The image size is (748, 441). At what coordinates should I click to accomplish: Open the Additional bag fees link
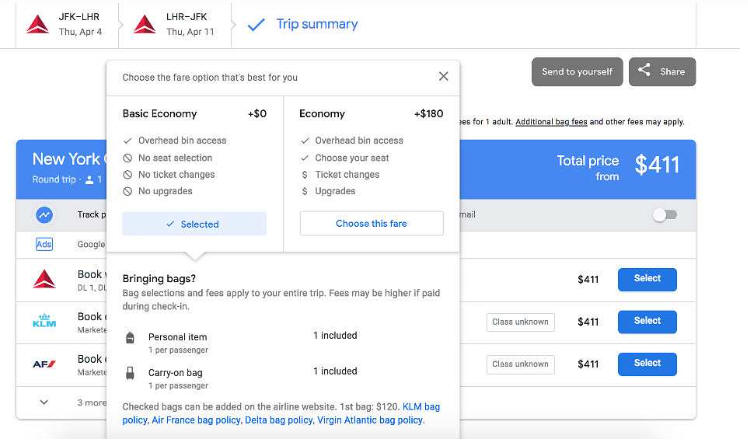(x=551, y=122)
